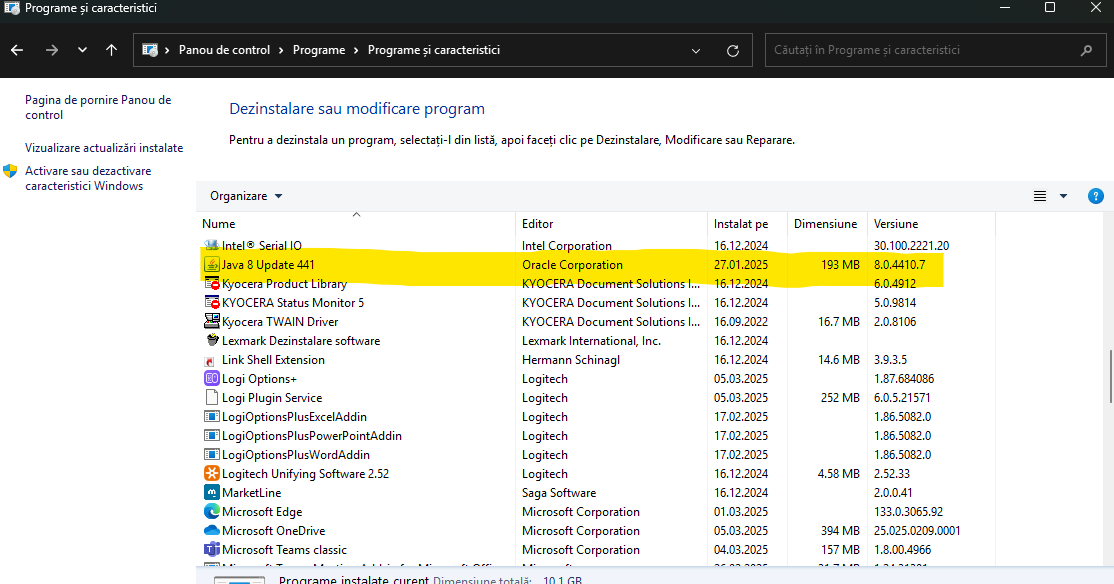Click the Microsoft OneDrive icon

[x=212, y=531]
